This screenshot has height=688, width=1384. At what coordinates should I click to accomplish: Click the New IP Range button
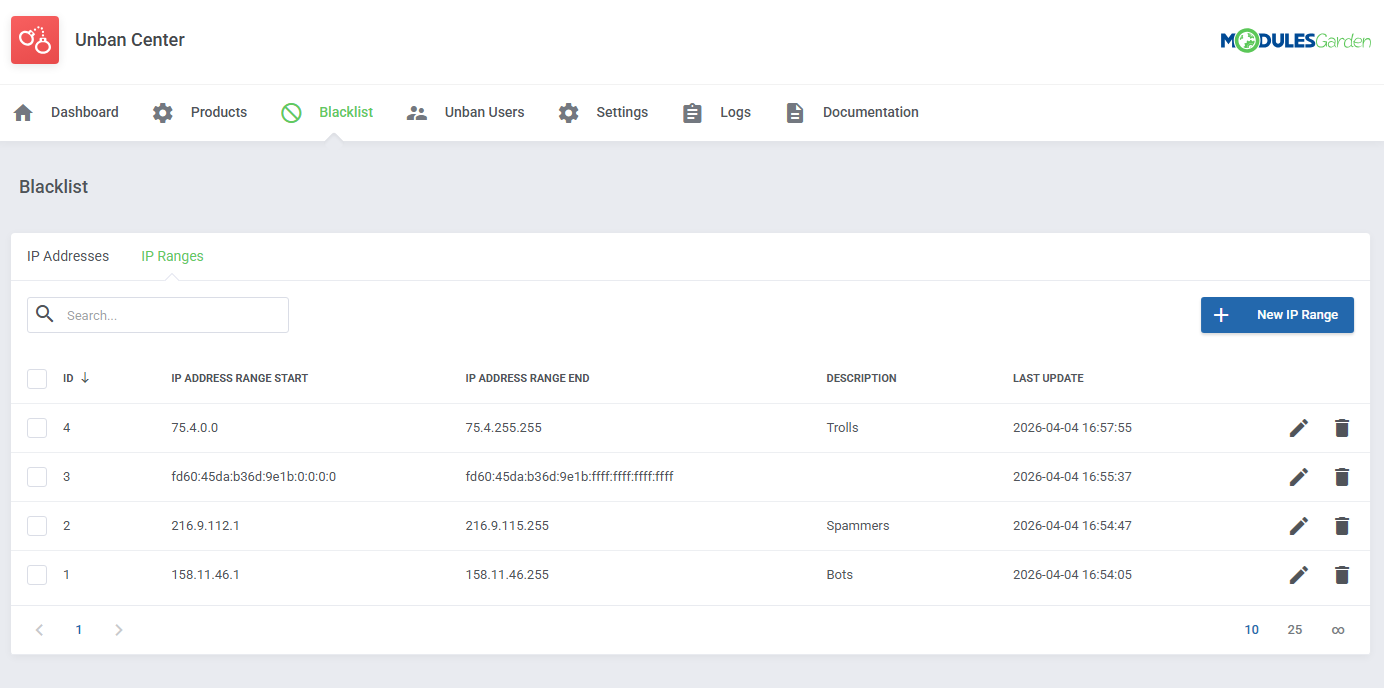point(1277,314)
